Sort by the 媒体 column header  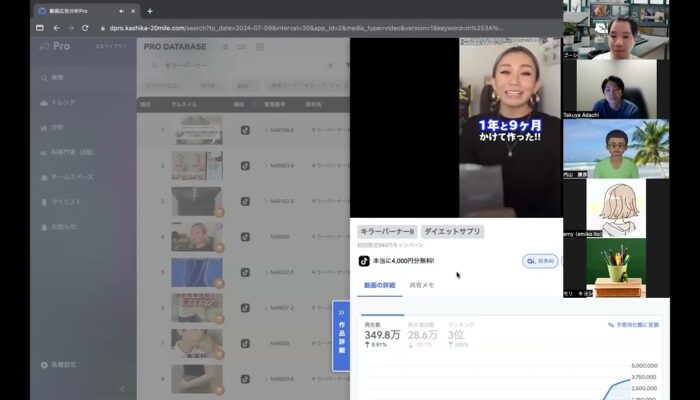pyautogui.click(x=239, y=104)
